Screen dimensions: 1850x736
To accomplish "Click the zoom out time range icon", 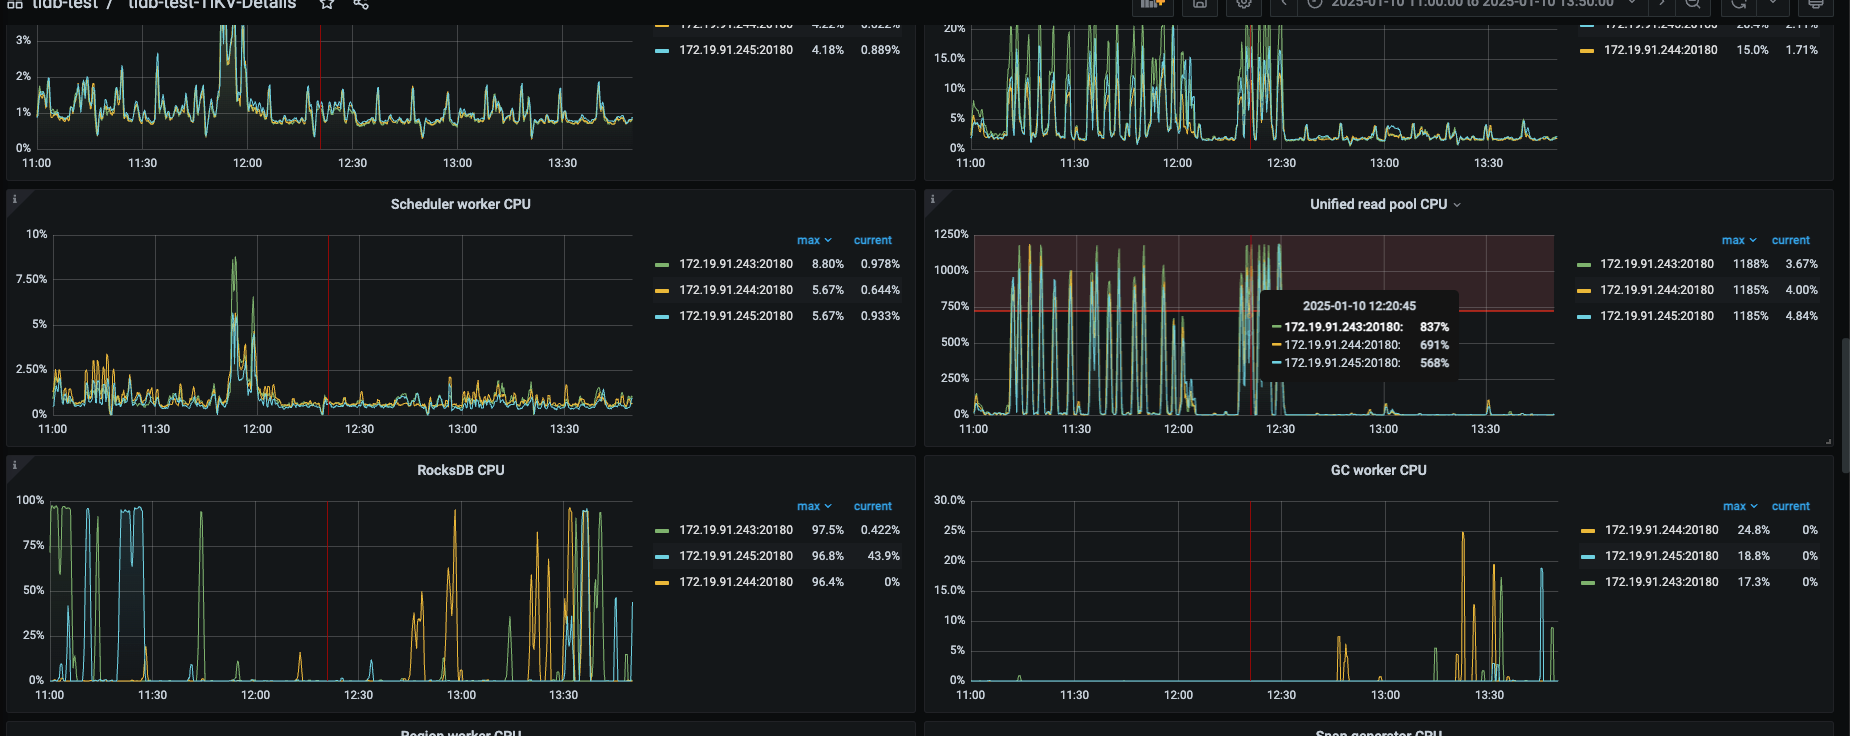I will tap(1692, 4).
